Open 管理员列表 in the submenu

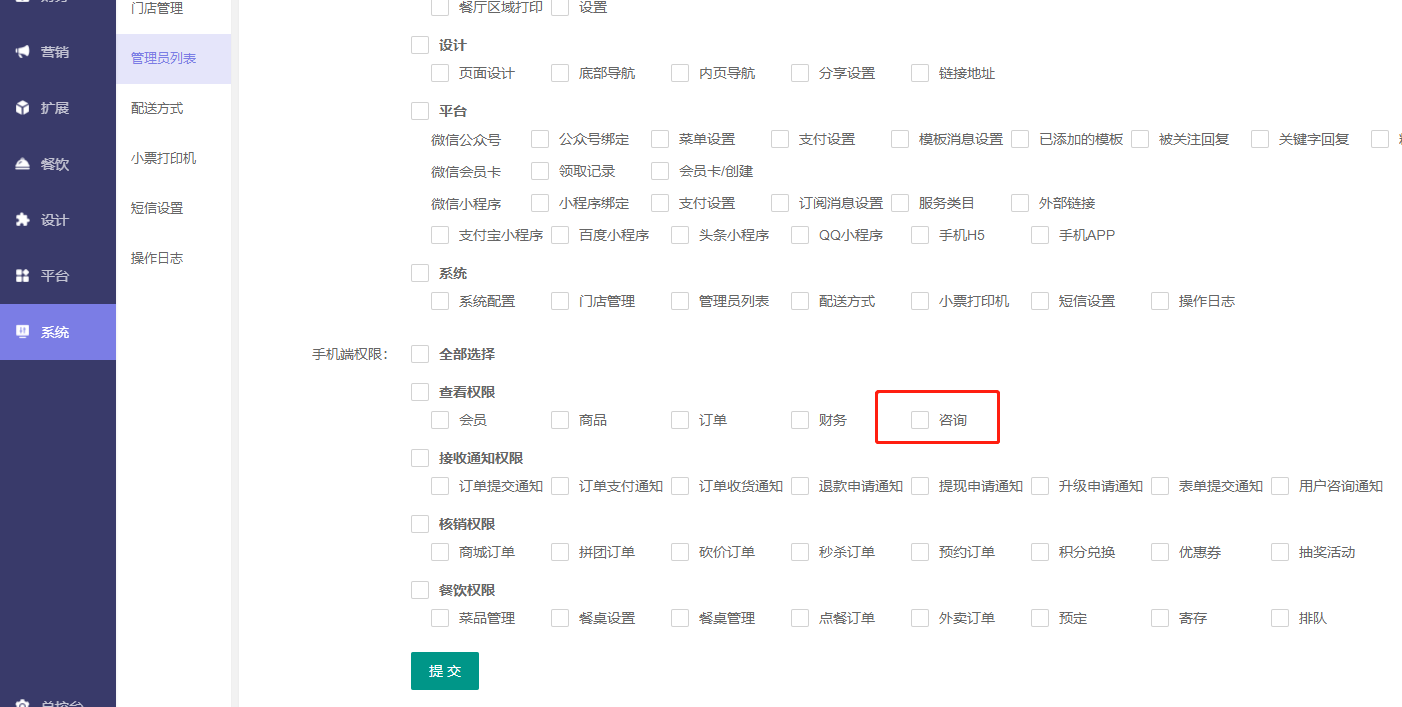(163, 59)
